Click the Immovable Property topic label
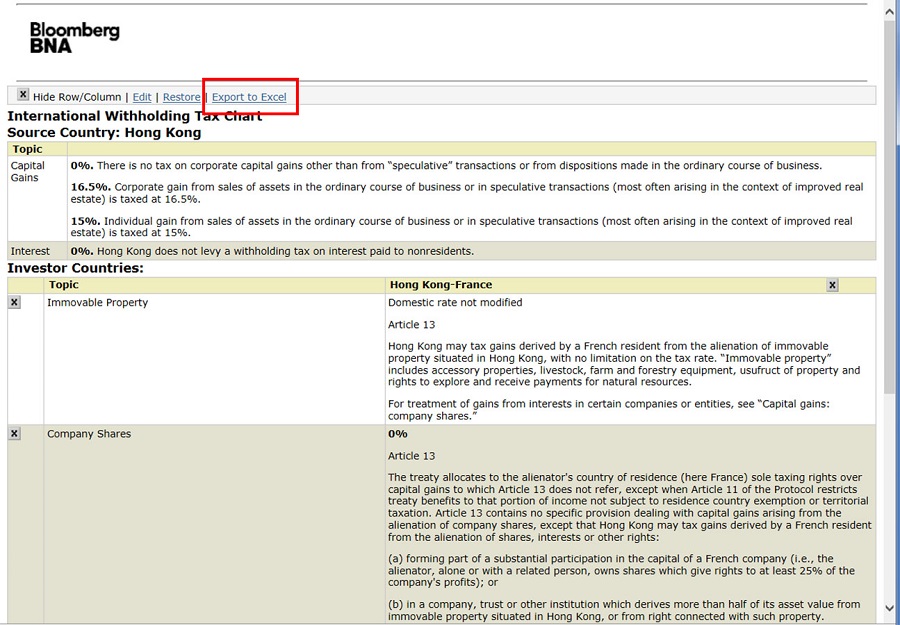This screenshot has width=900, height=625. point(97,303)
